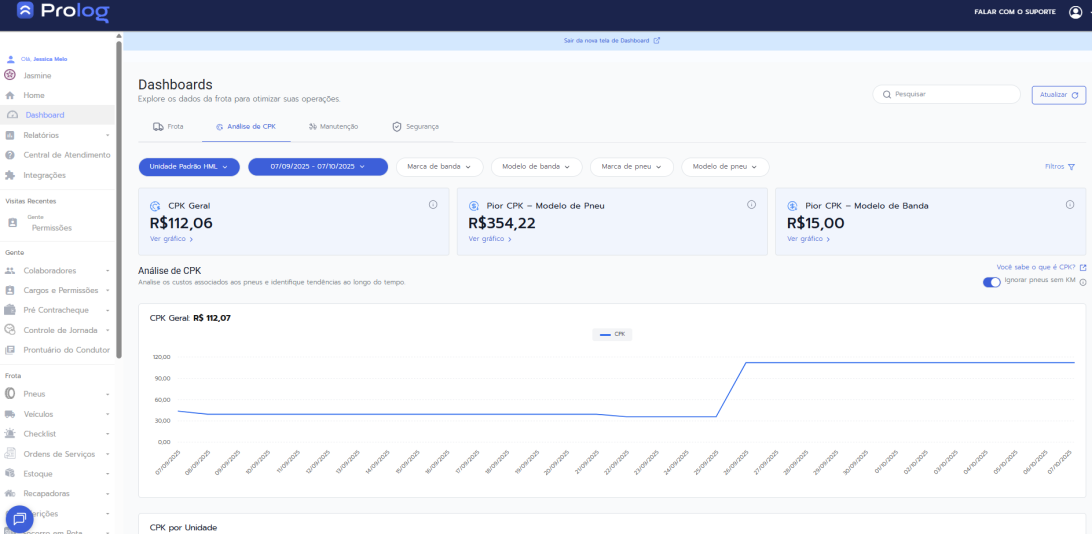Click the Prolog logo
Screen dimensions: 1092x534
pyautogui.click(x=62, y=13)
